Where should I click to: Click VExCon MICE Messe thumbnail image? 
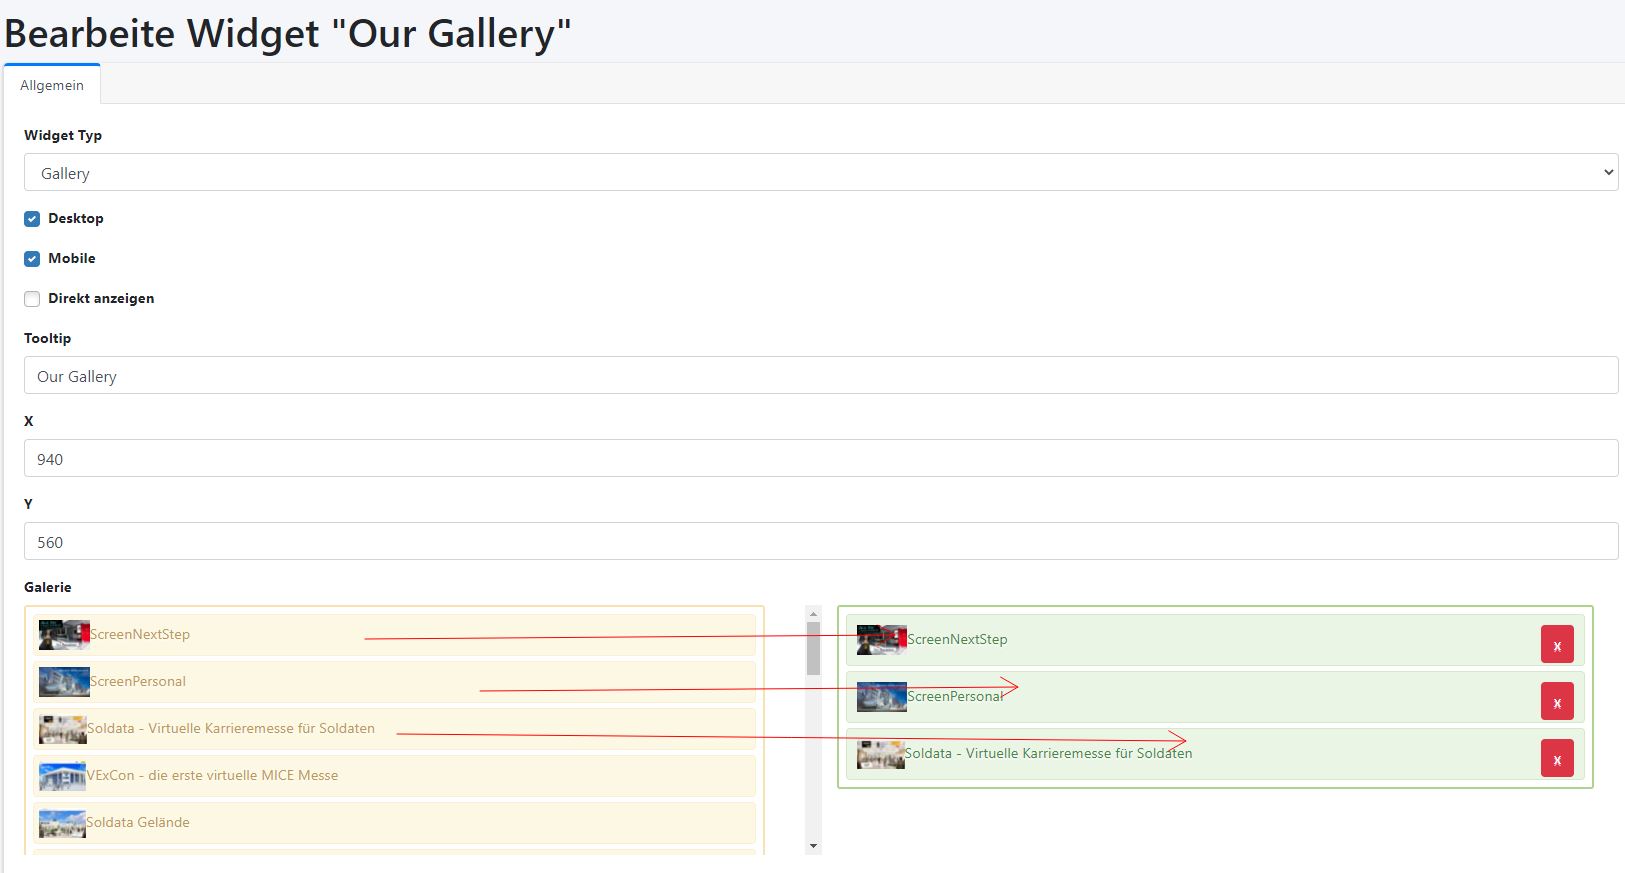point(62,776)
